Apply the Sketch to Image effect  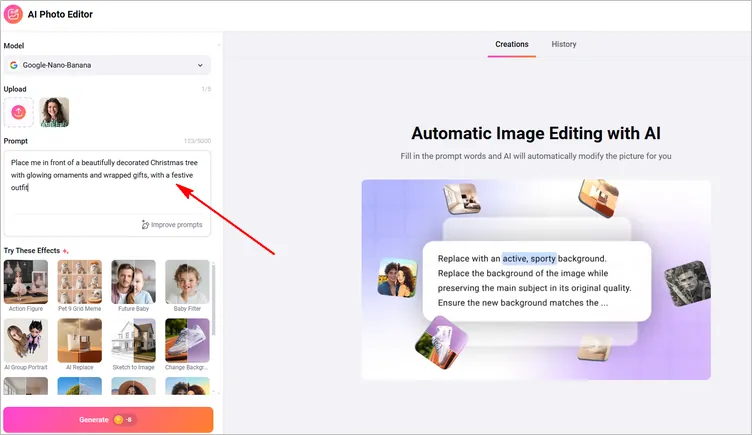tap(133, 340)
